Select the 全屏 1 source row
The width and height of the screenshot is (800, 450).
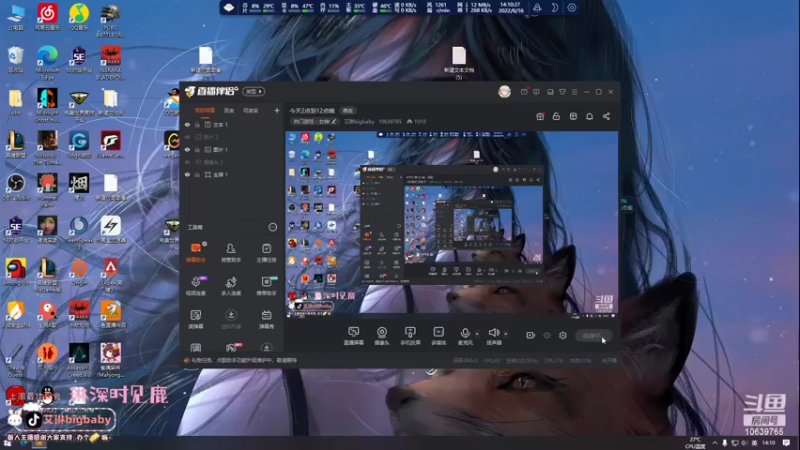pos(232,174)
